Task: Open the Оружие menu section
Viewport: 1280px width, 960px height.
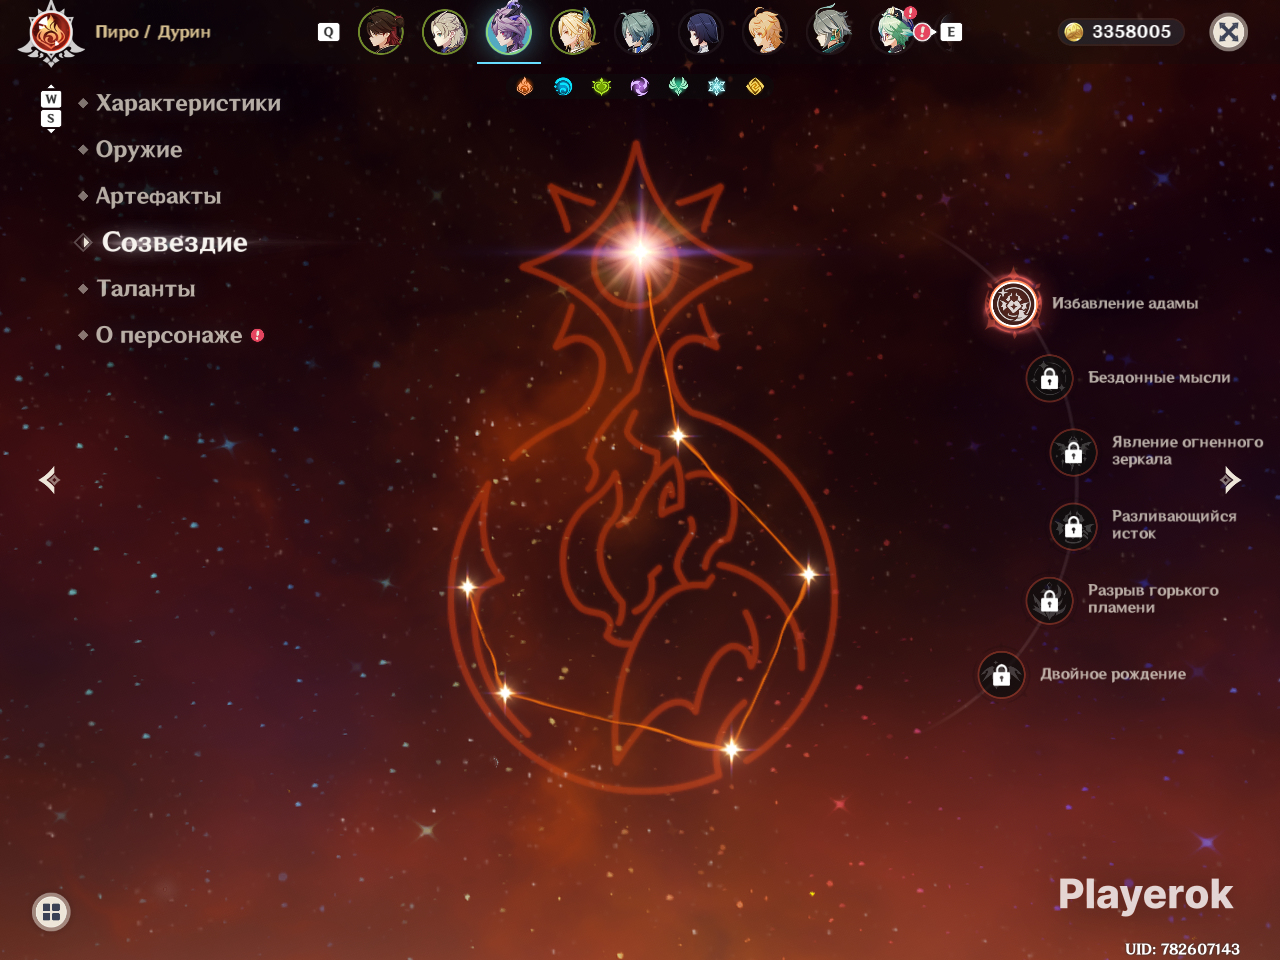Action: click(139, 150)
